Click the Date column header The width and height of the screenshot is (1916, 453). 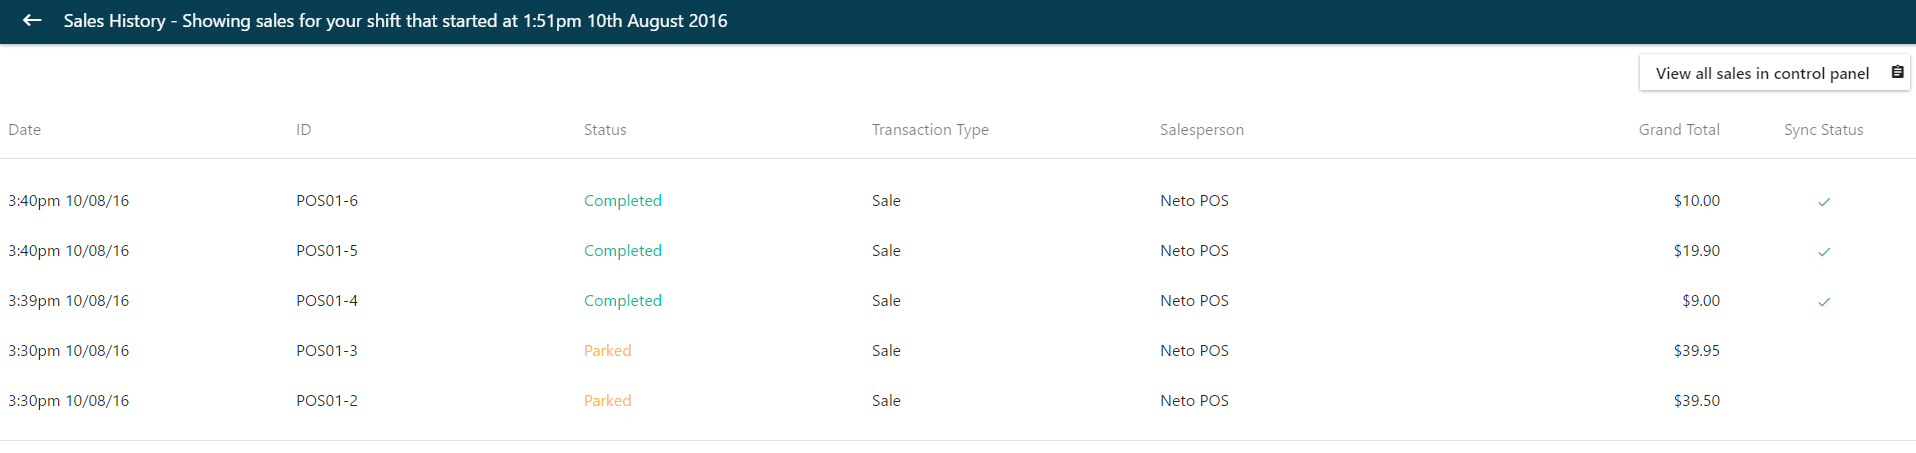pyautogui.click(x=25, y=130)
